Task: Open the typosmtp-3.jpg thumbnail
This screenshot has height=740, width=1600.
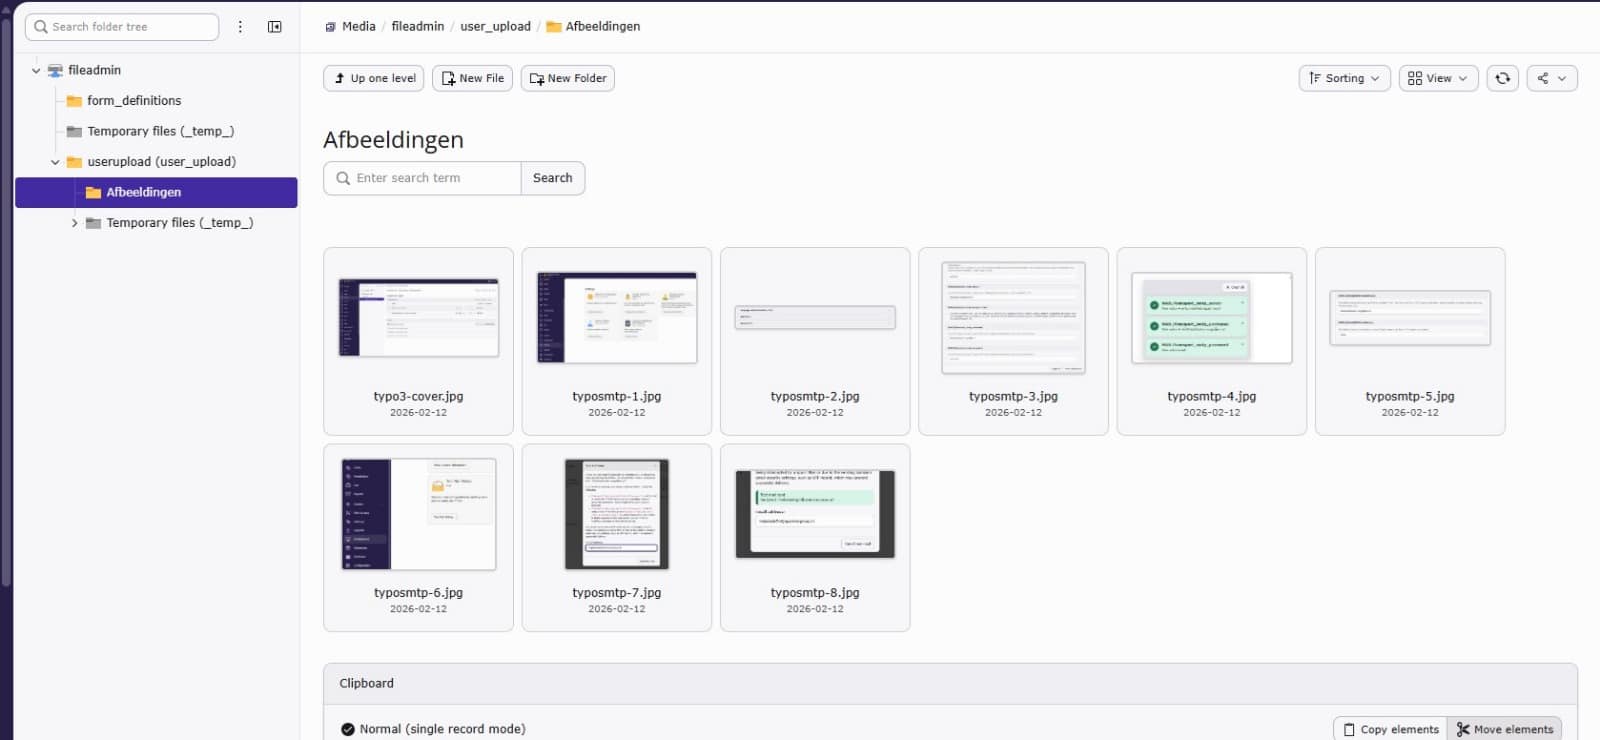Action: pyautogui.click(x=1013, y=318)
